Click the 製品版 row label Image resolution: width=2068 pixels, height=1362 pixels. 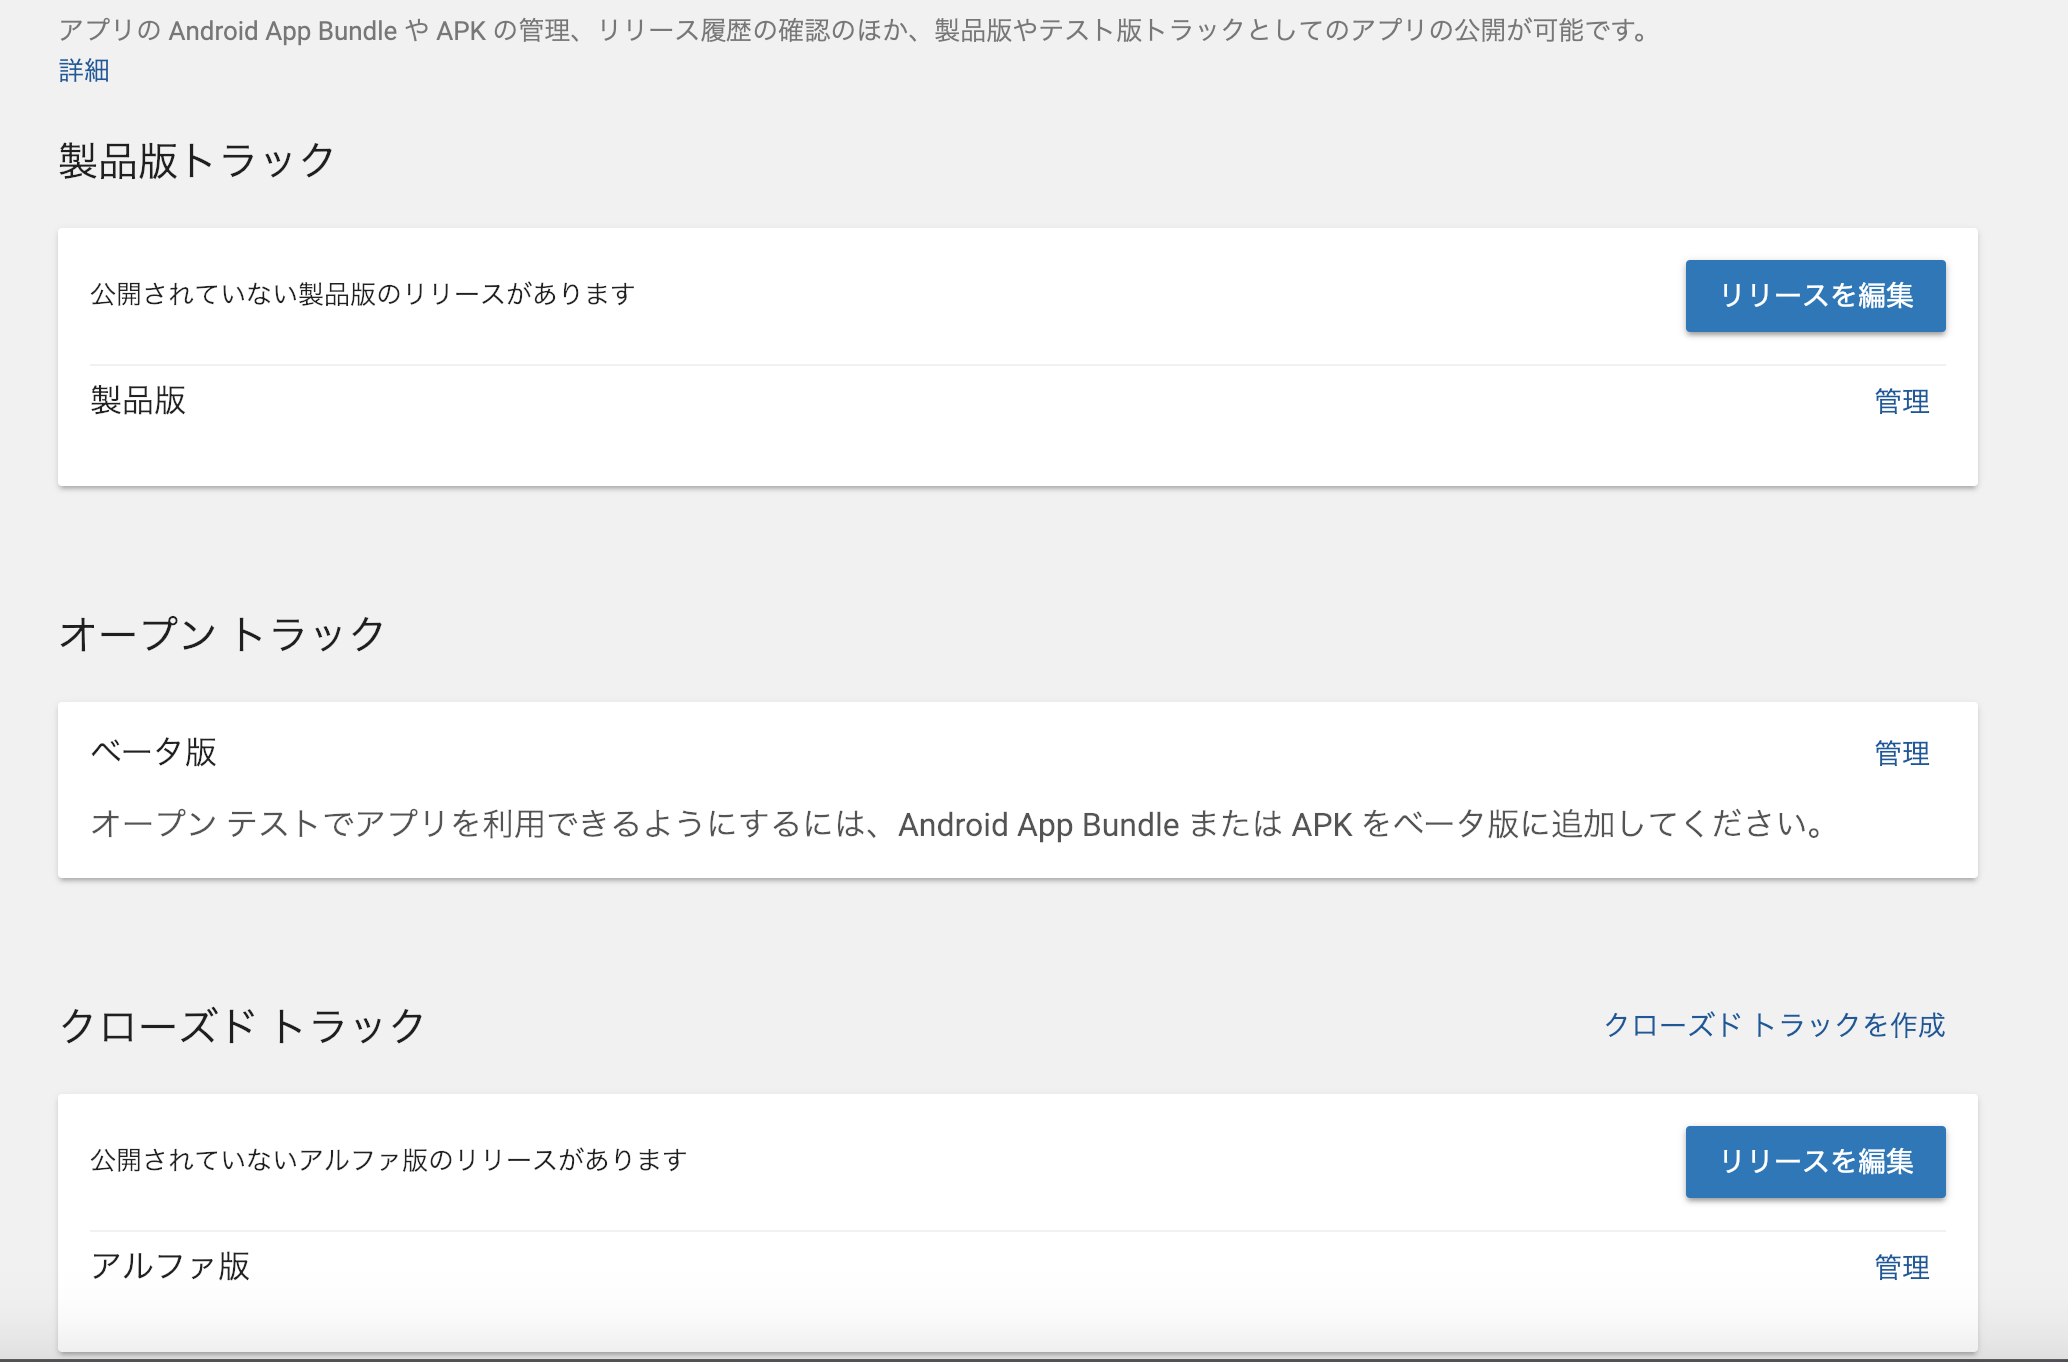138,401
